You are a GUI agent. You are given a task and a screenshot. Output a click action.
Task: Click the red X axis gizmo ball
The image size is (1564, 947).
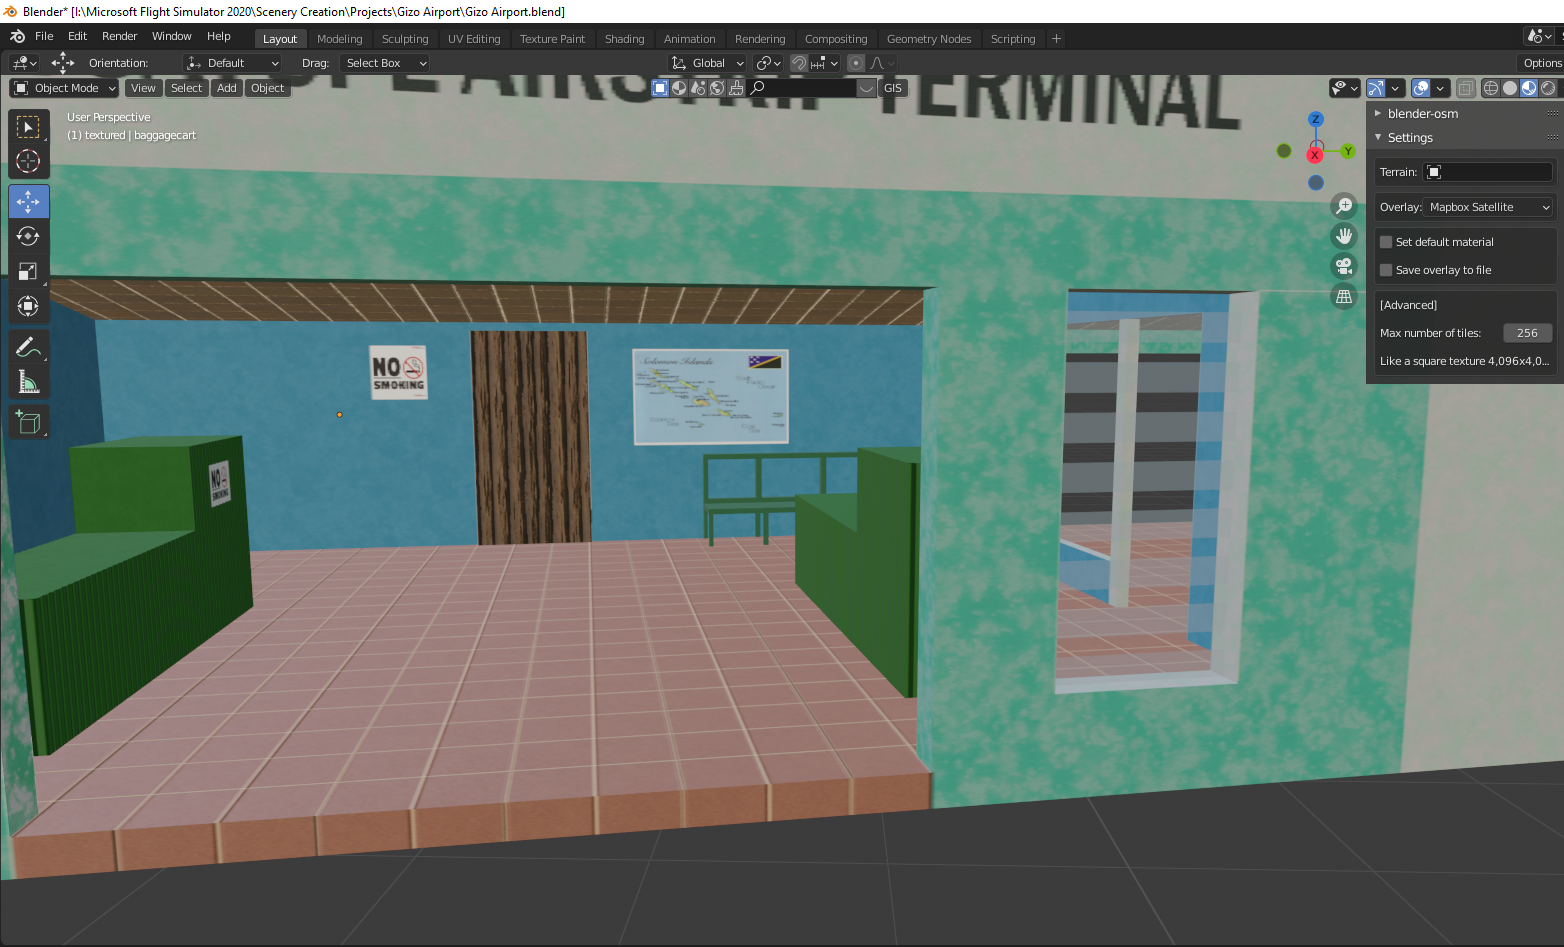click(1315, 154)
